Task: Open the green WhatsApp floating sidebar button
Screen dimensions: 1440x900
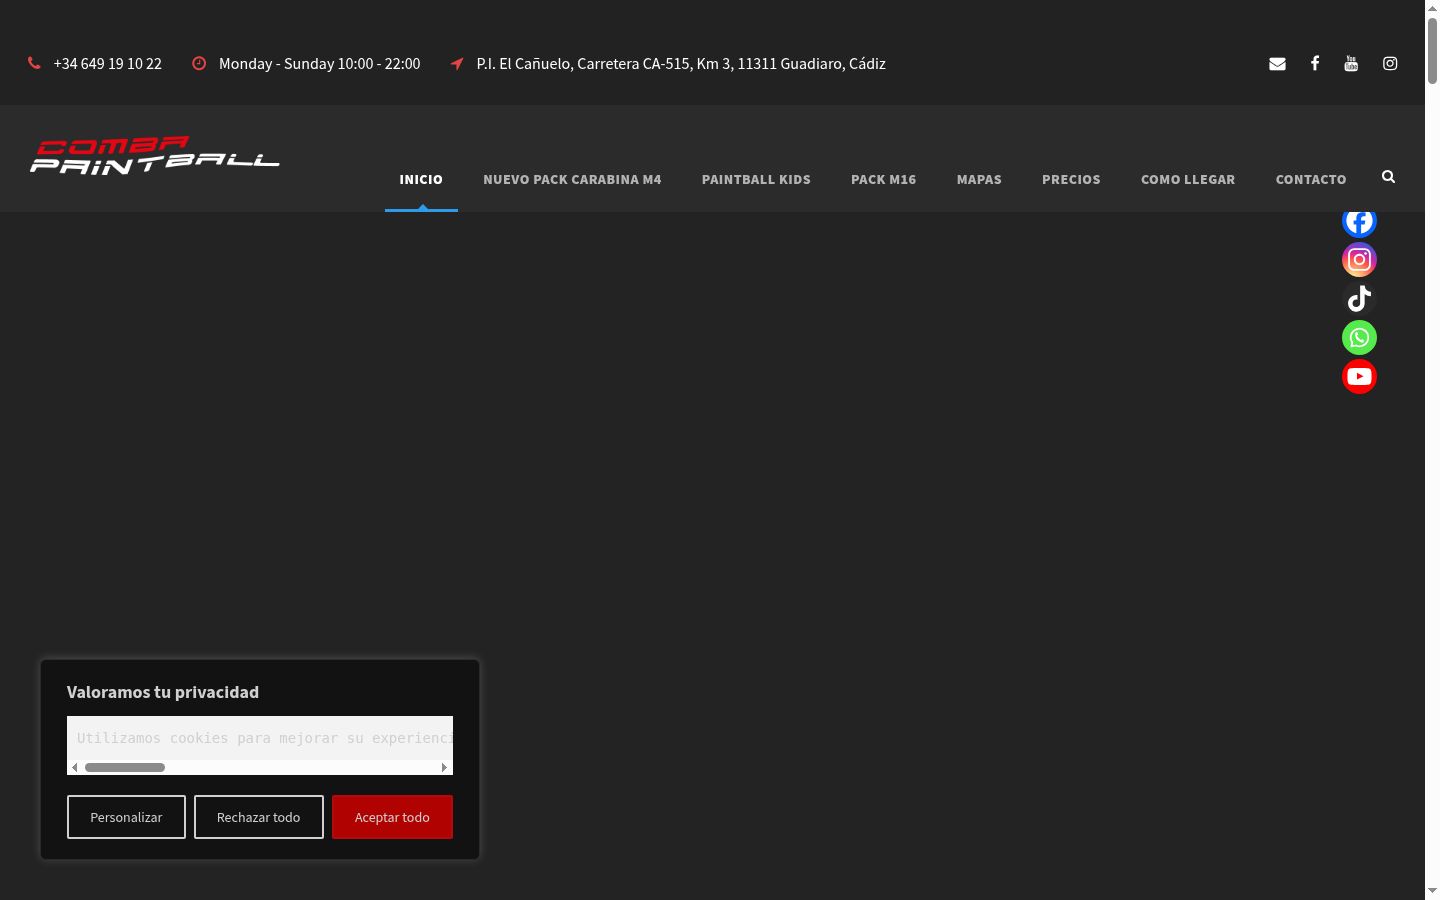Action: pyautogui.click(x=1359, y=338)
